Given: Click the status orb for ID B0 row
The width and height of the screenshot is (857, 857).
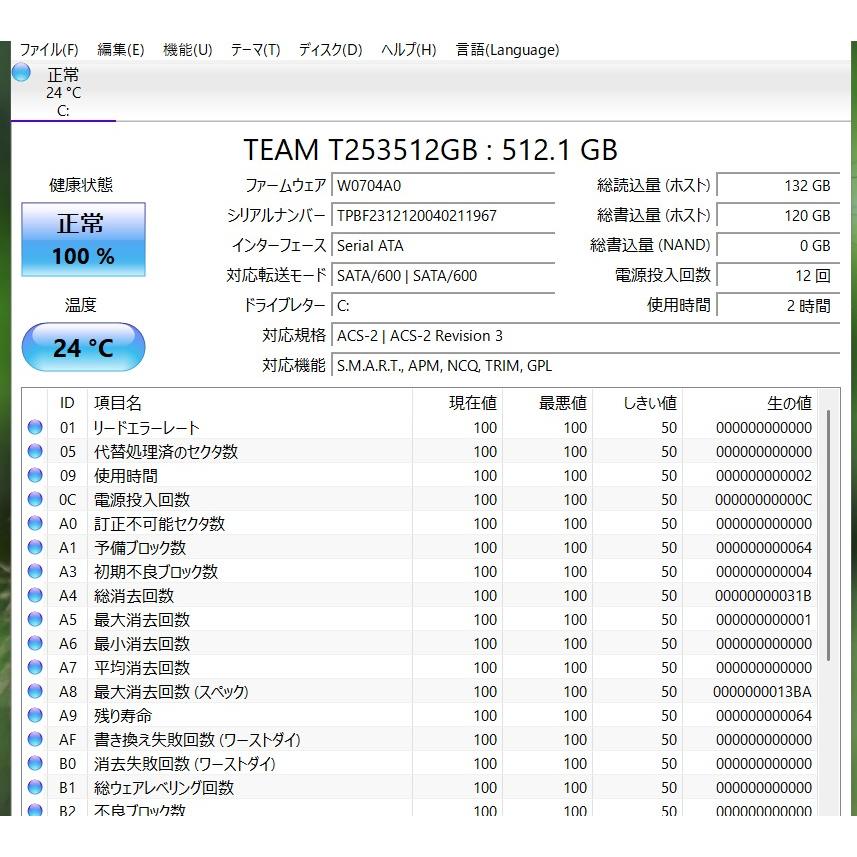Looking at the screenshot, I should pyautogui.click(x=35, y=763).
